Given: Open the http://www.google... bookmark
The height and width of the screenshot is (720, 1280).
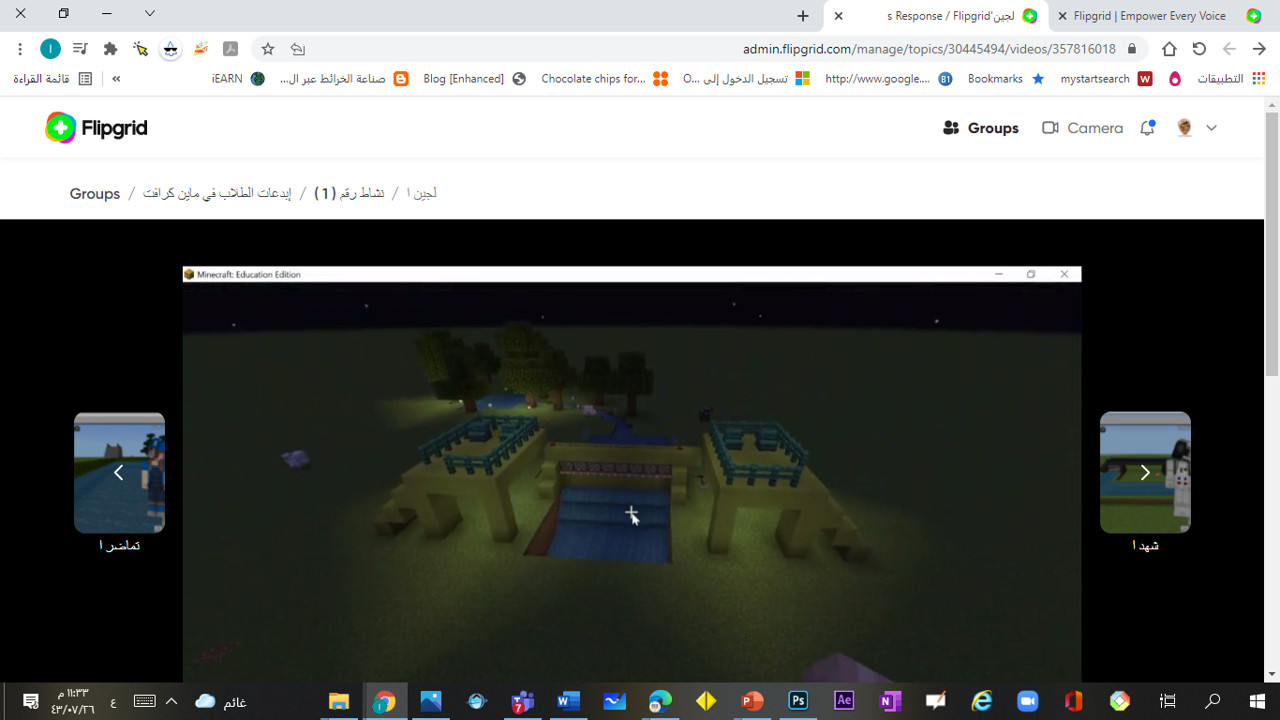Looking at the screenshot, I should (888, 79).
